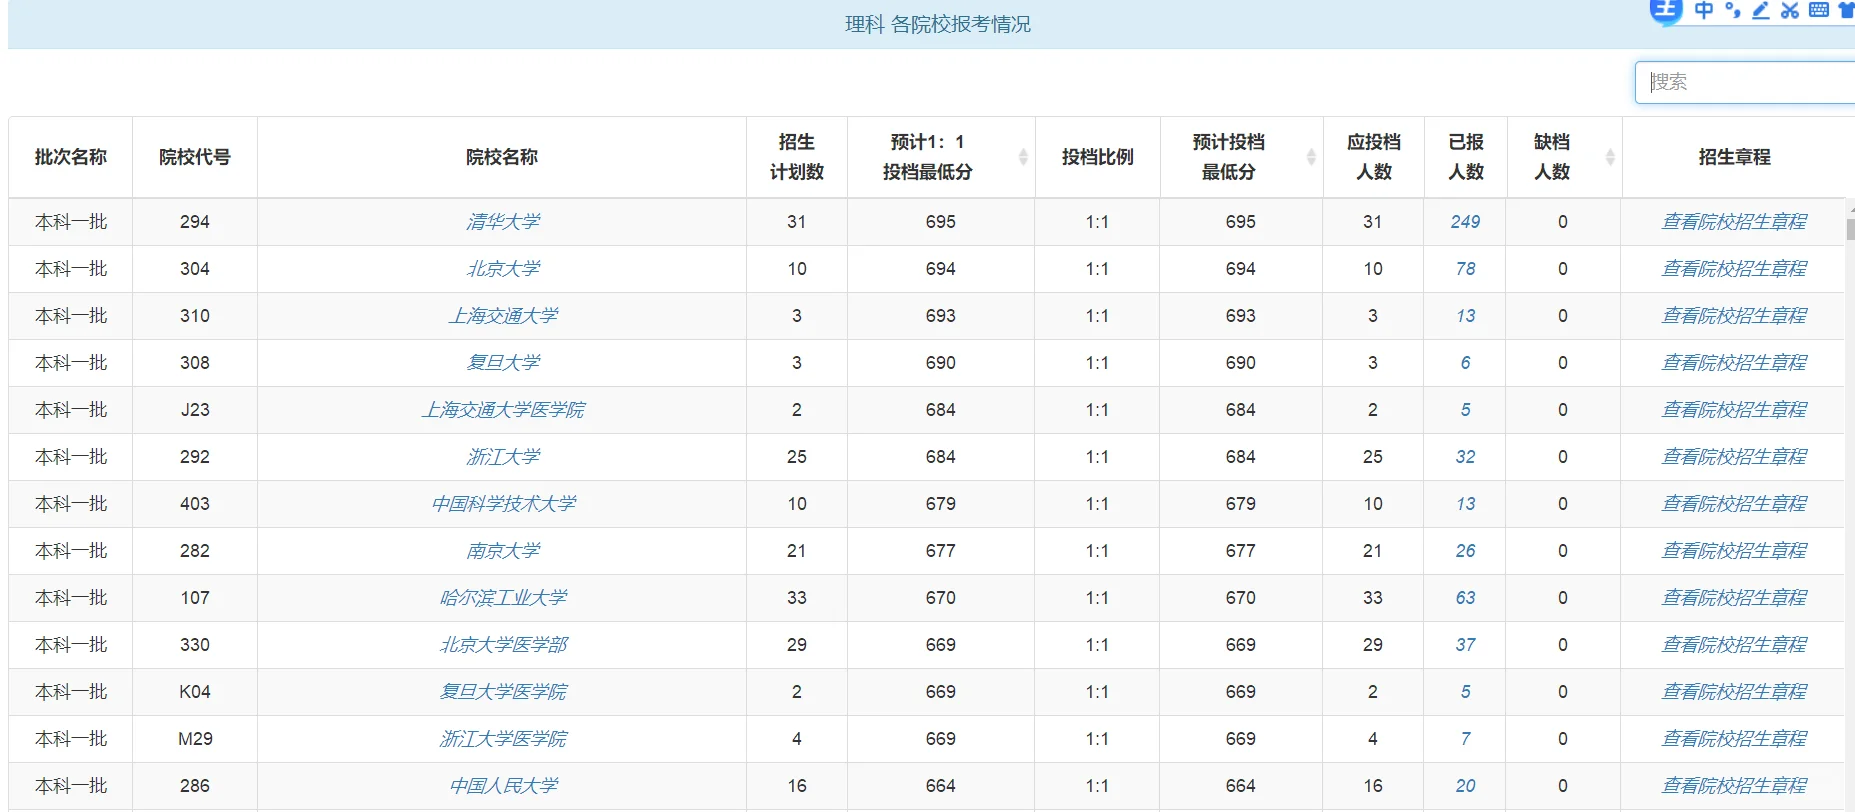Open the IME handwriting pencil icon
This screenshot has height=812, width=1855.
[x=1761, y=10]
